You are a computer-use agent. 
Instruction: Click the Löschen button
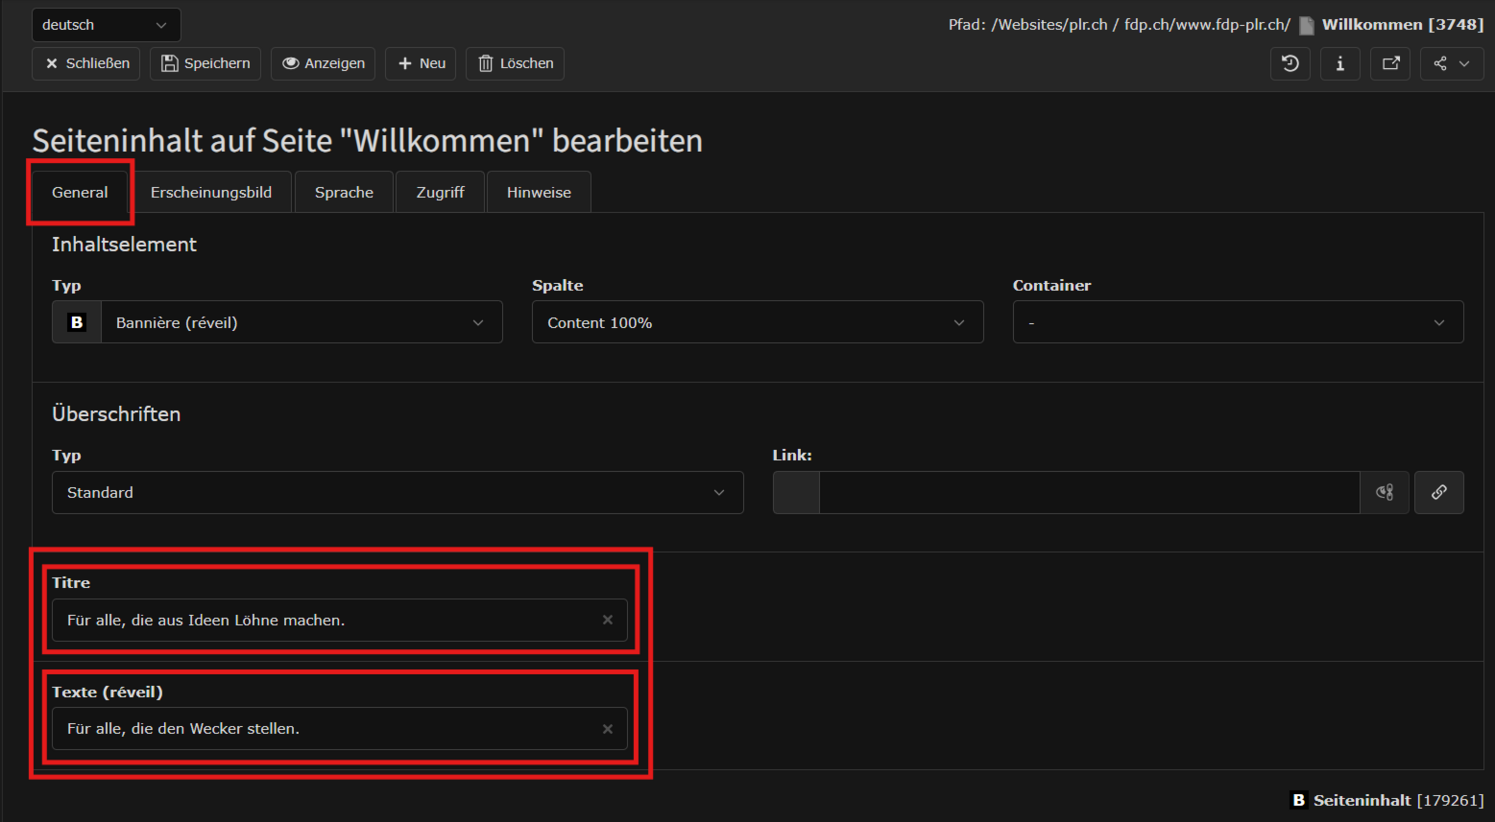coord(515,63)
